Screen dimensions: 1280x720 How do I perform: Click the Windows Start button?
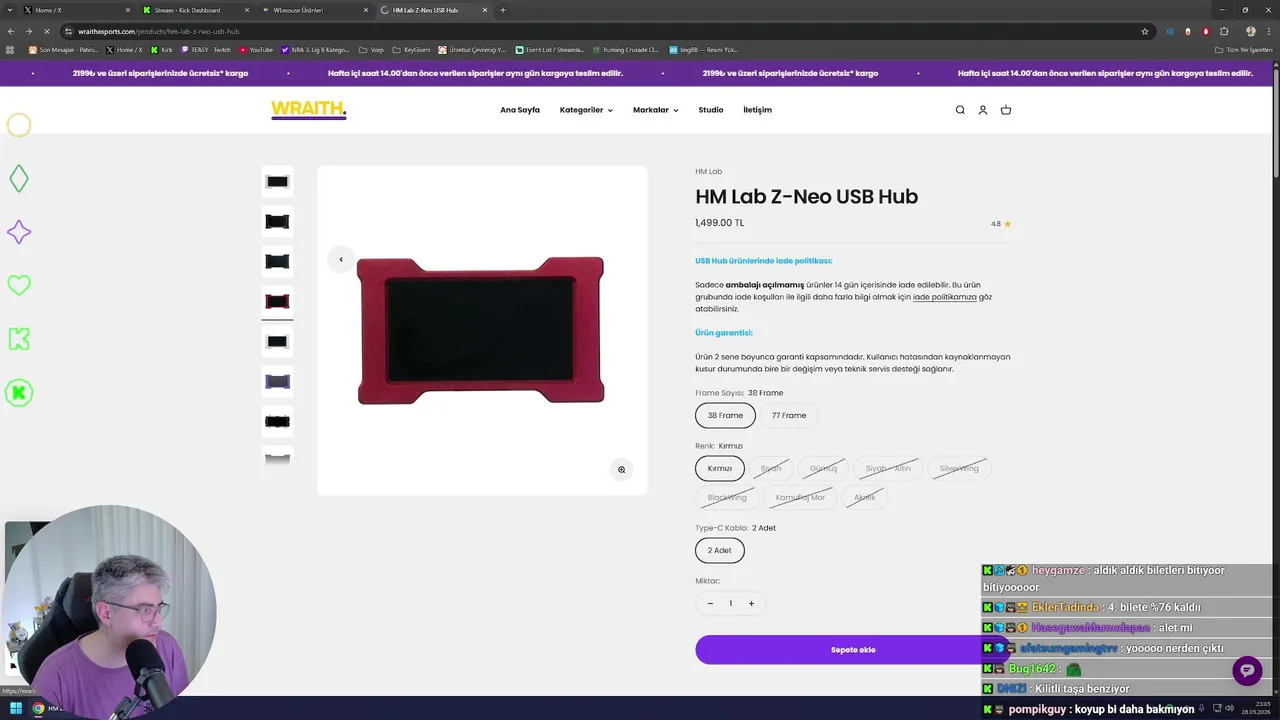pyautogui.click(x=15, y=709)
